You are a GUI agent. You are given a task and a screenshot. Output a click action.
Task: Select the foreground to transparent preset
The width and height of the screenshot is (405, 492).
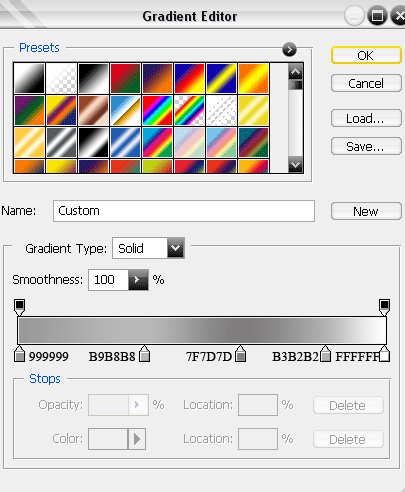click(x=61, y=78)
